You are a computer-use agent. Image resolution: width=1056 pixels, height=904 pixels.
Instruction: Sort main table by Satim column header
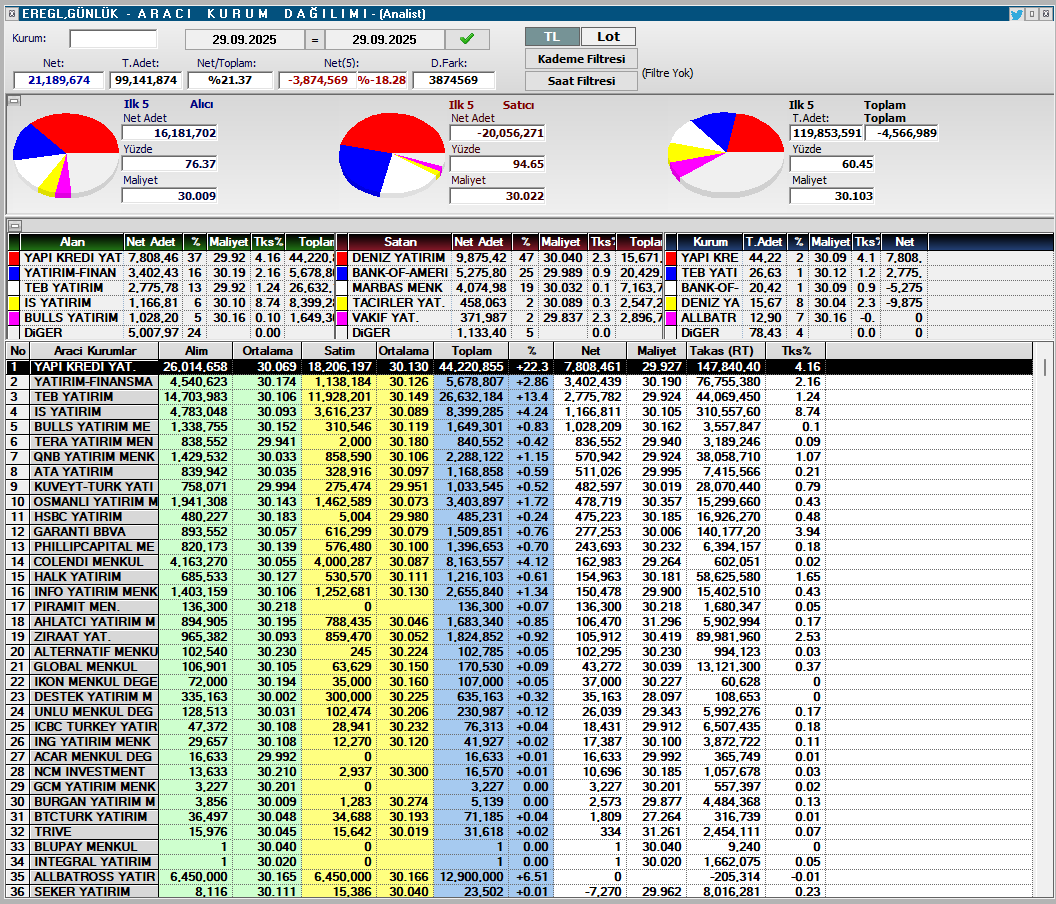pos(339,351)
